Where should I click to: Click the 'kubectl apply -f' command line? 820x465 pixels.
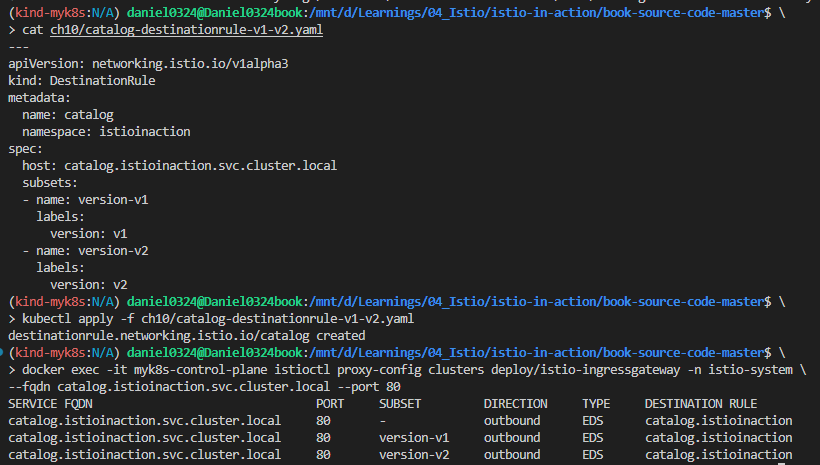click(211, 319)
